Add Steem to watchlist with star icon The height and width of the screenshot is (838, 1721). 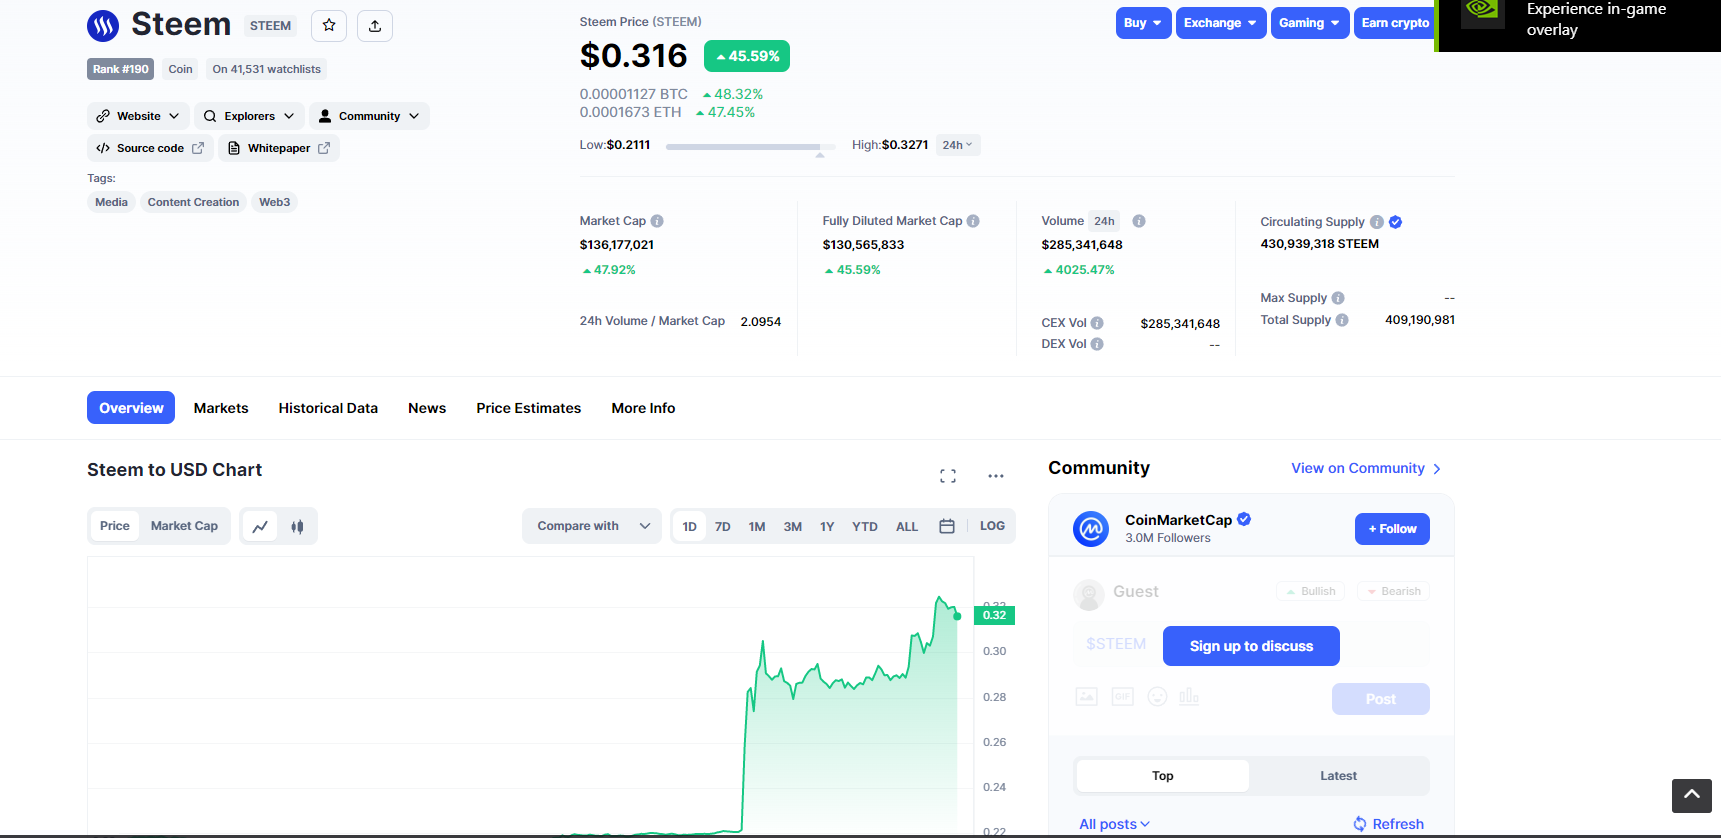click(329, 26)
